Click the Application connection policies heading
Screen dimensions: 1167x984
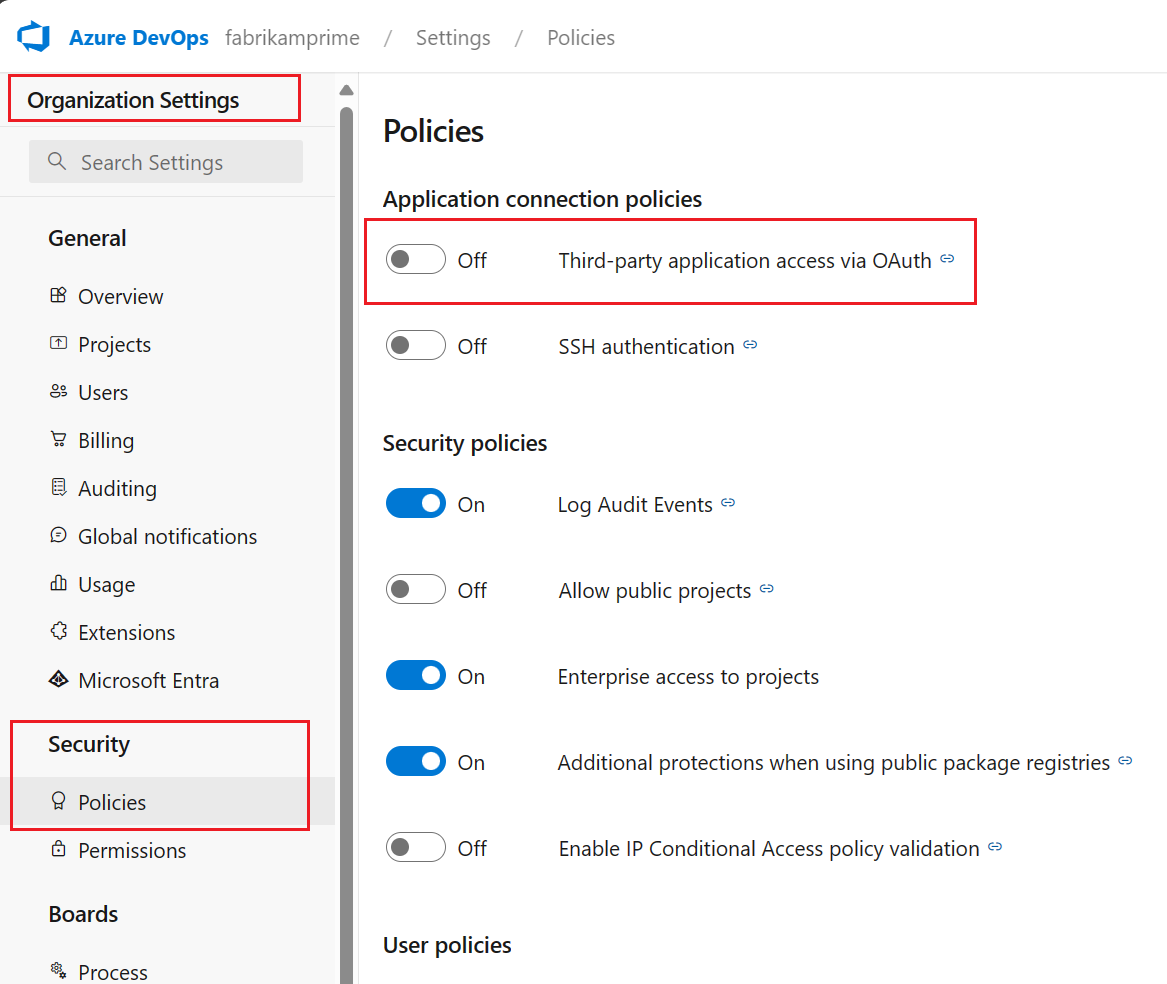point(543,199)
